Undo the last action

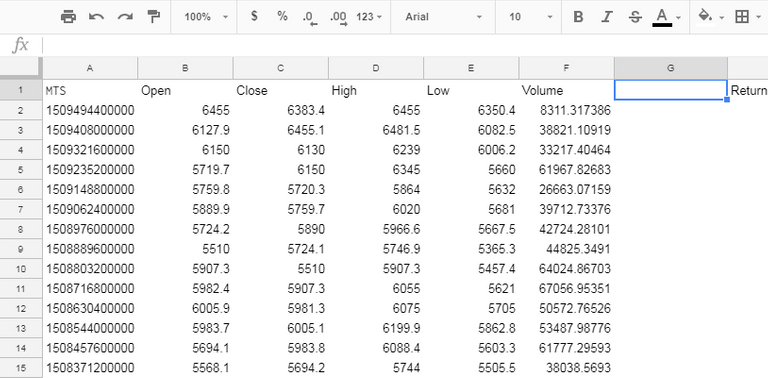point(96,17)
